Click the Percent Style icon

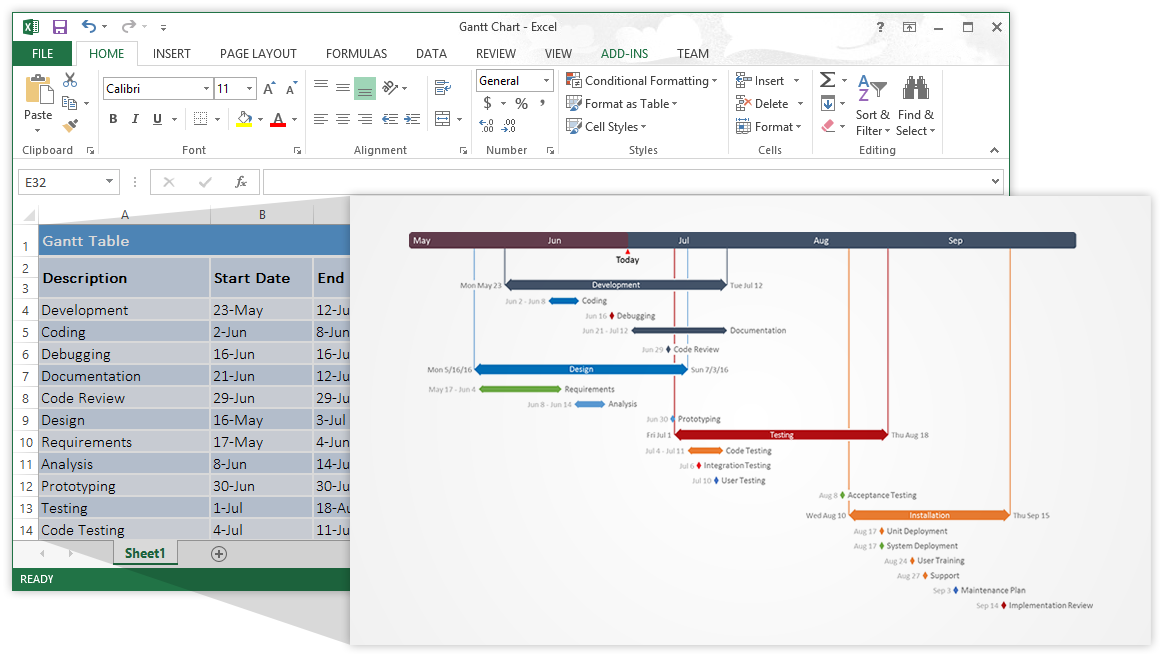(x=522, y=103)
